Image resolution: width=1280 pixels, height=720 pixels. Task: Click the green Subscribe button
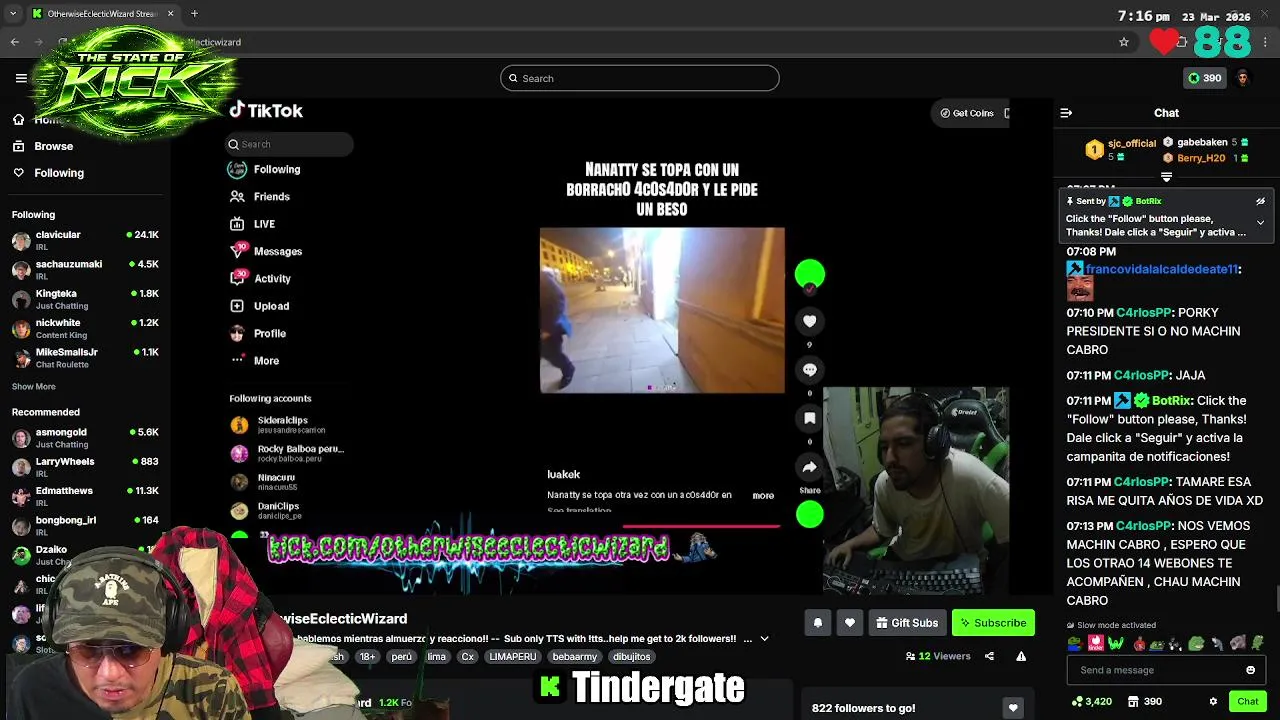pos(993,623)
